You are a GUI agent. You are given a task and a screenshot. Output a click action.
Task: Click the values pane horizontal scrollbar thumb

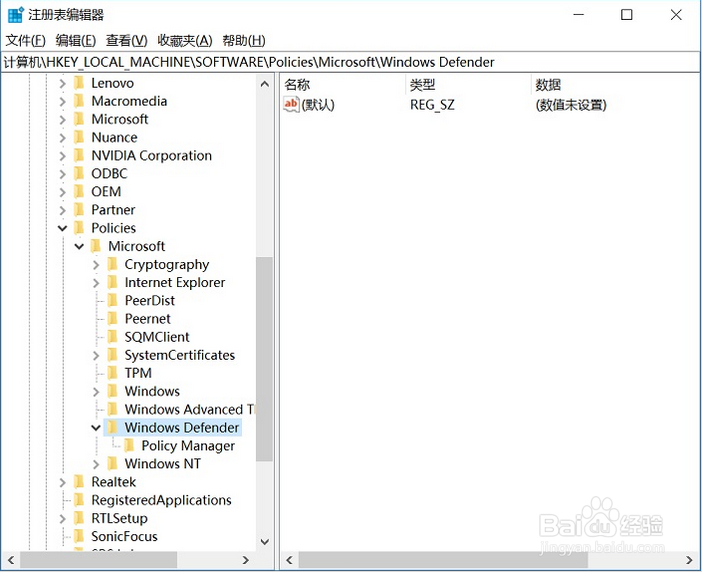click(x=443, y=560)
